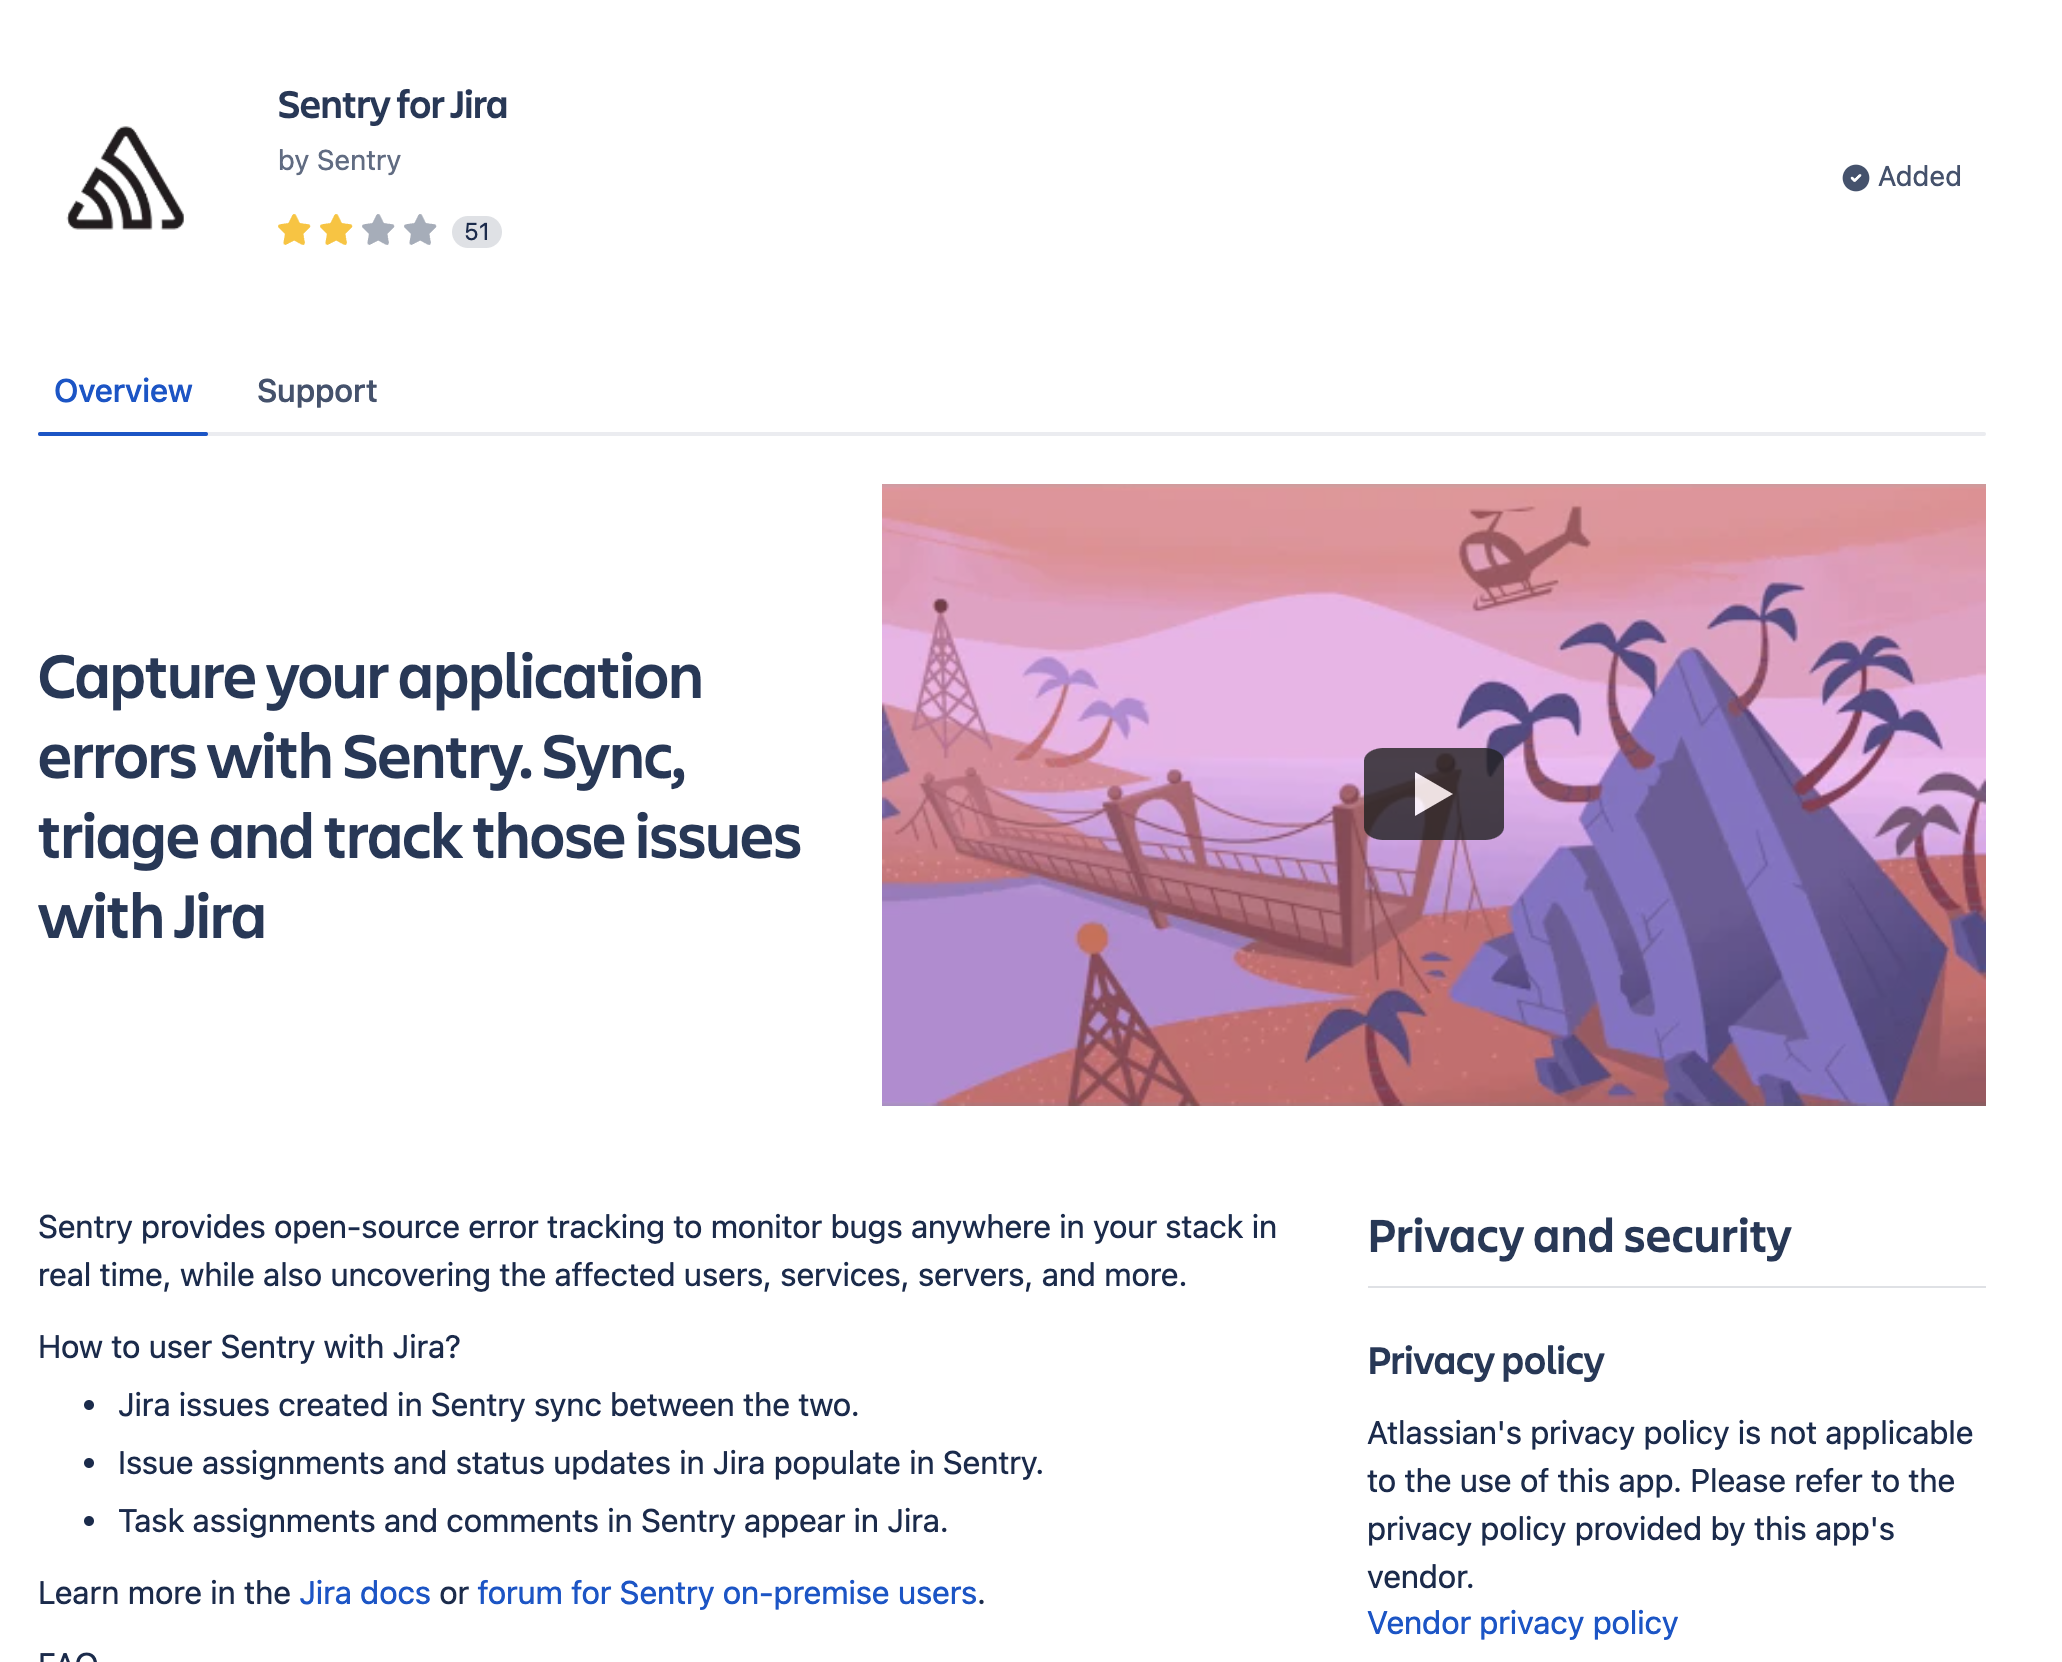The height and width of the screenshot is (1662, 2062).
Task: Open the Vendor privacy policy
Action: pos(1522,1623)
